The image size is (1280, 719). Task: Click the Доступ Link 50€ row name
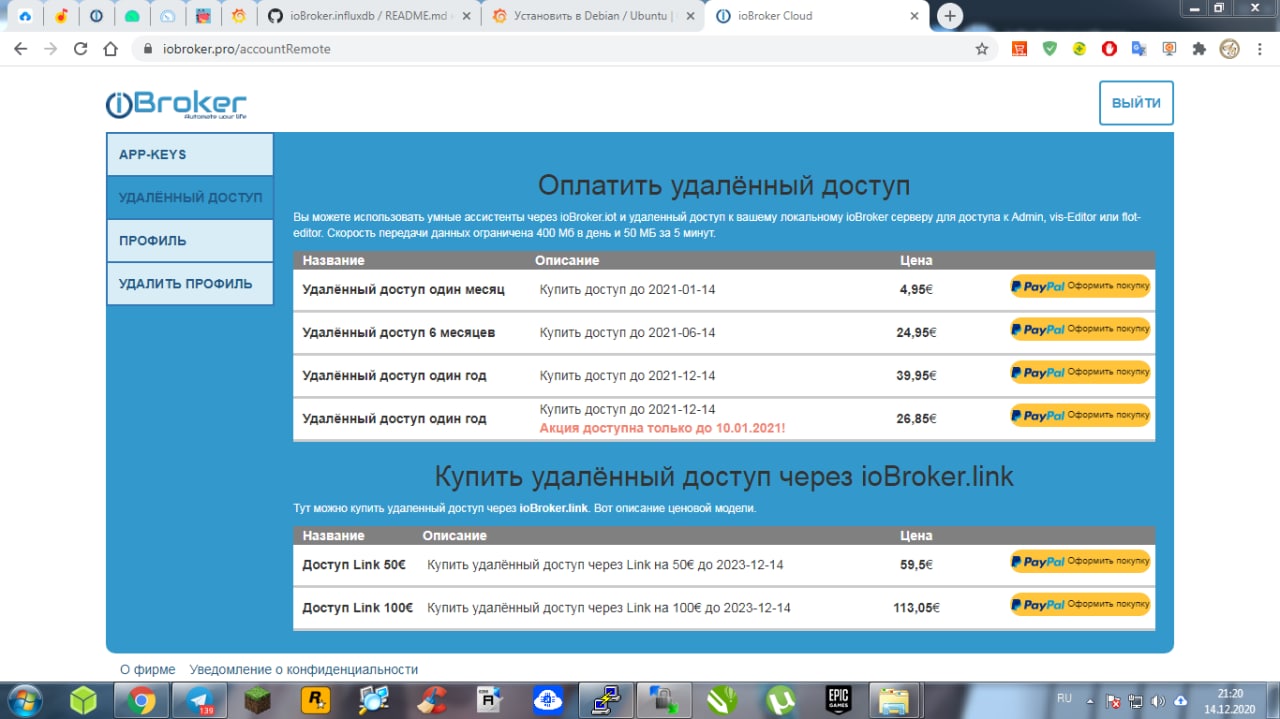(354, 565)
